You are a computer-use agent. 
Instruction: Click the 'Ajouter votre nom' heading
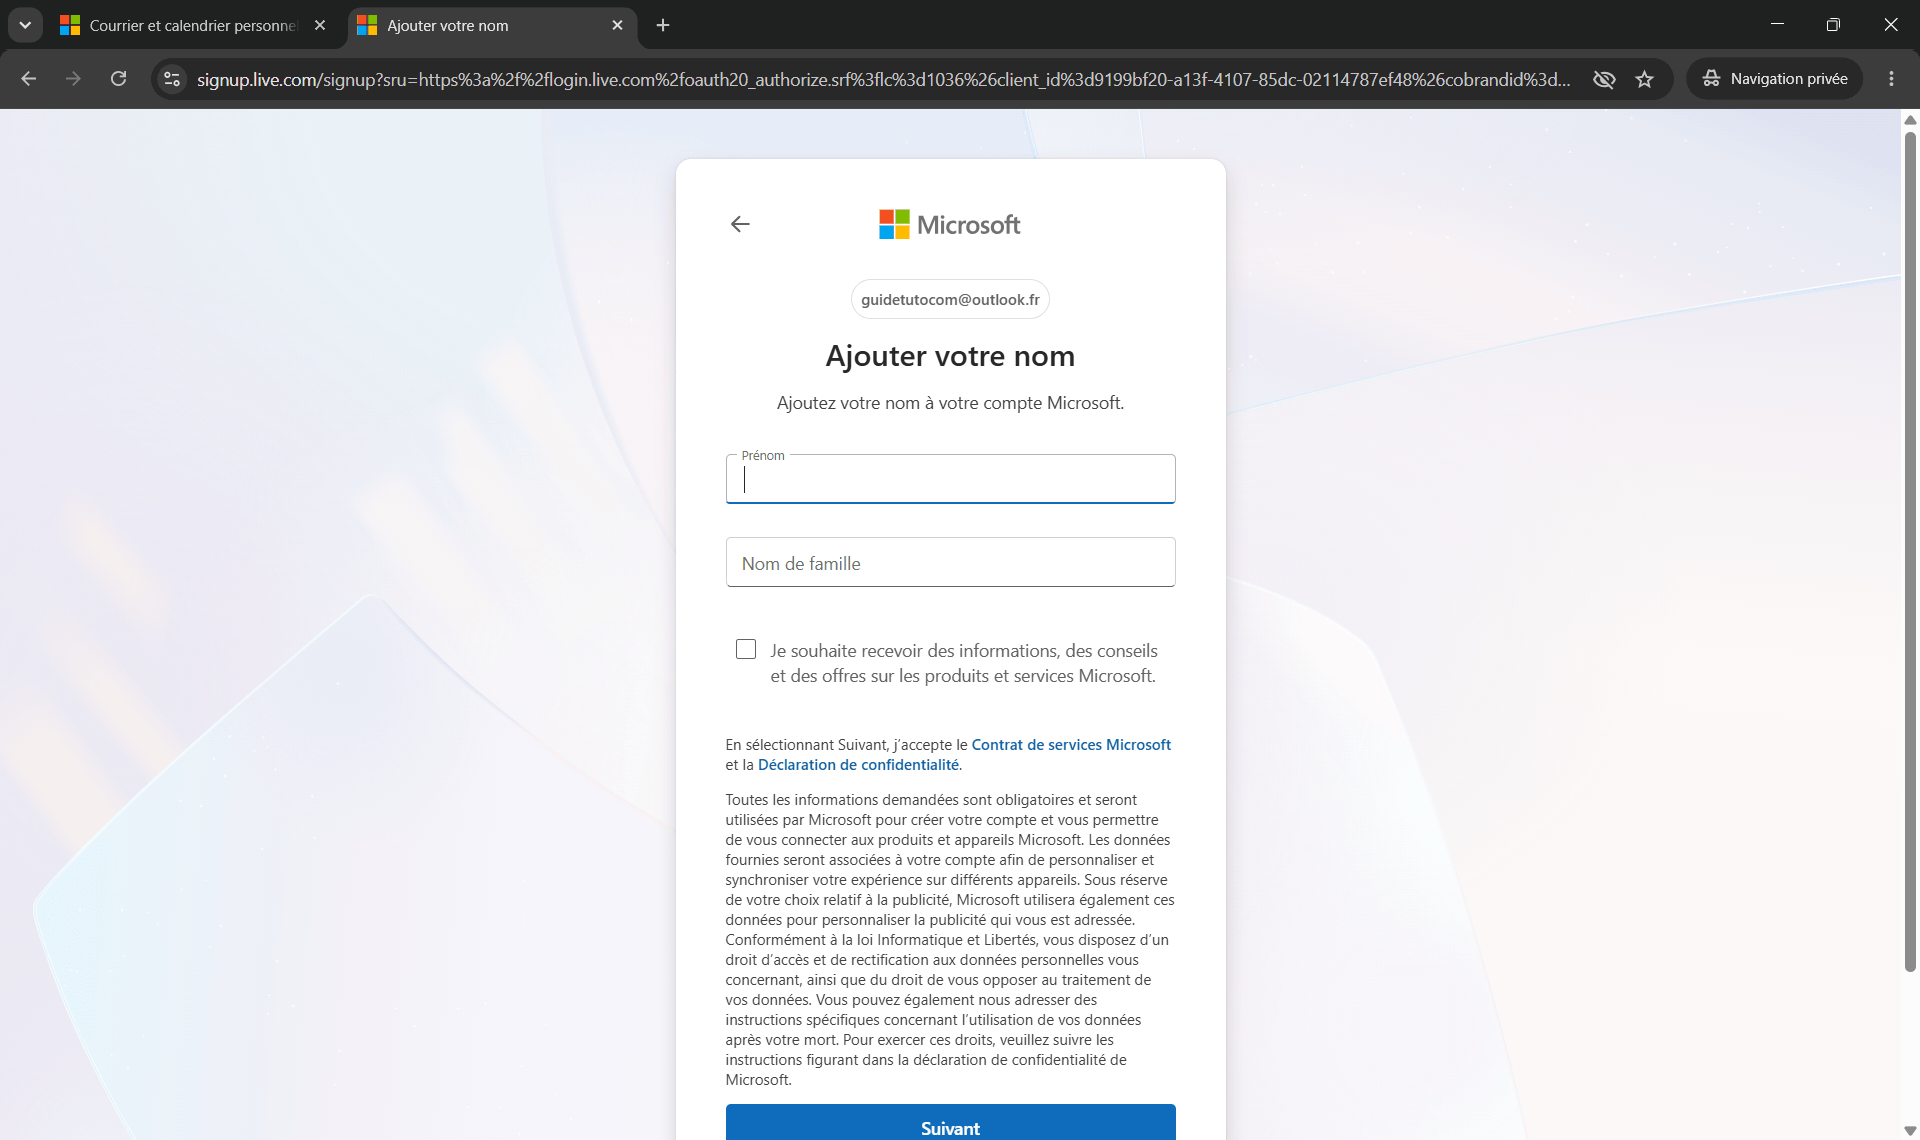click(x=950, y=356)
